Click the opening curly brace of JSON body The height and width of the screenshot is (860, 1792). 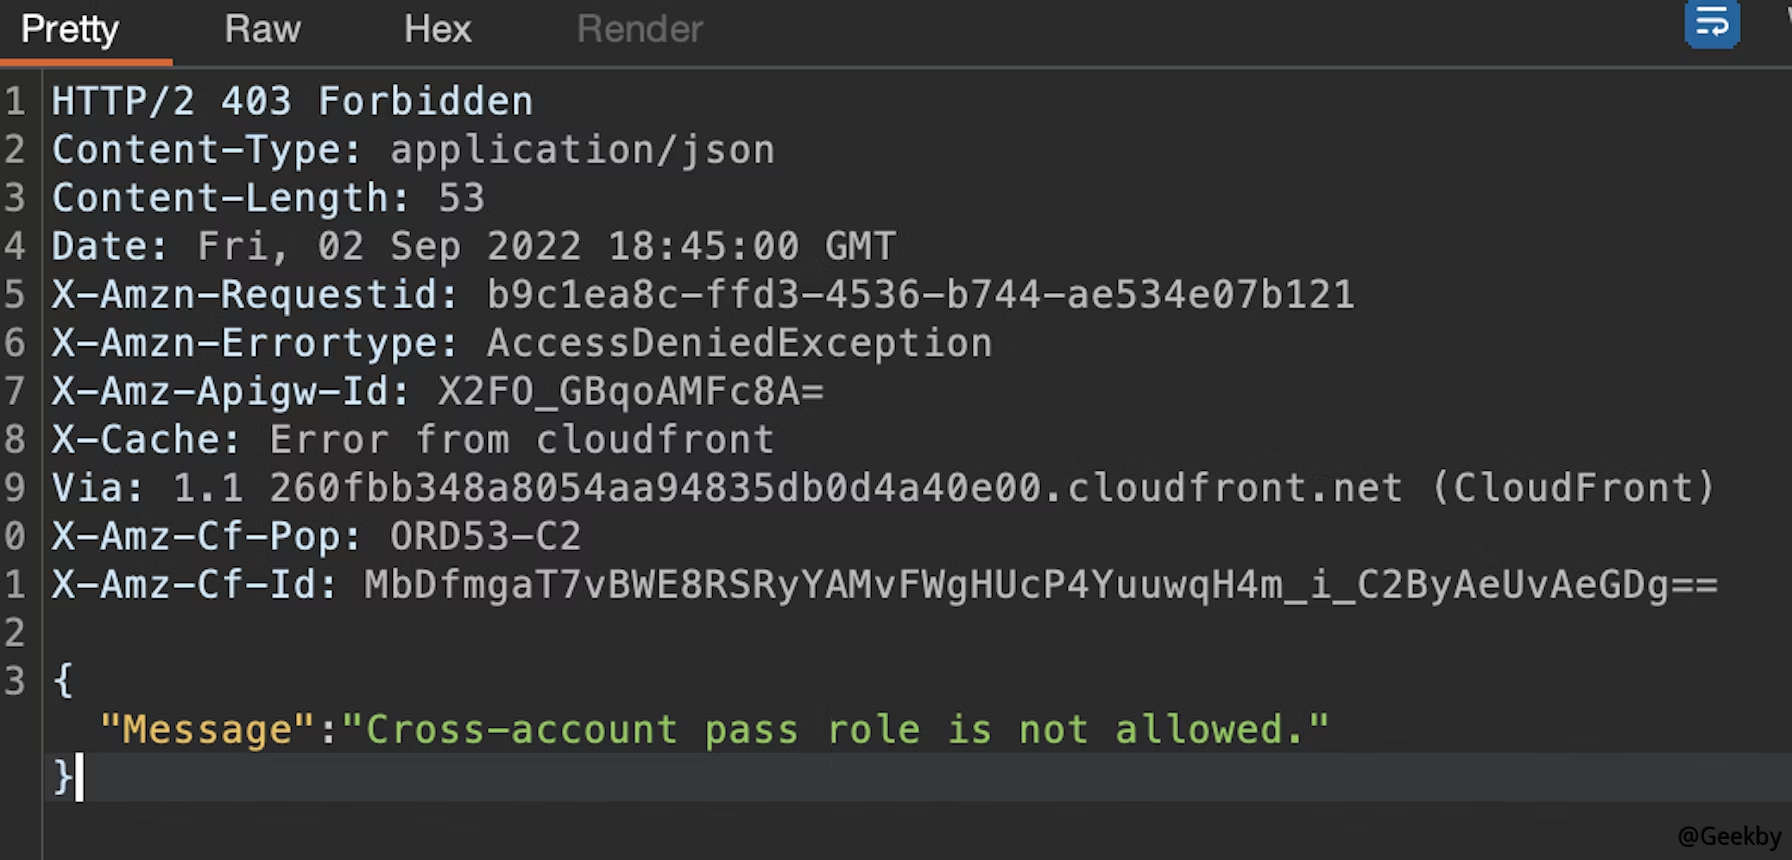pyautogui.click(x=63, y=681)
